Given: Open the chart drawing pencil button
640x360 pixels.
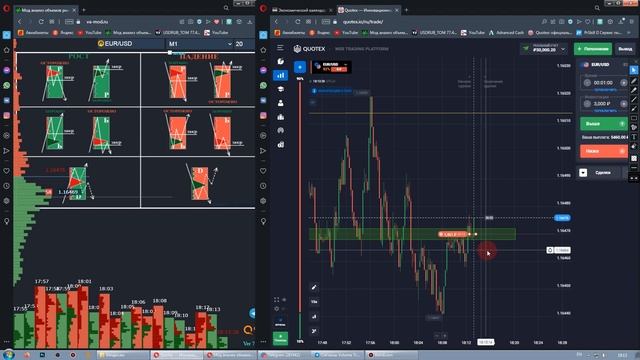Looking at the screenshot, I should [314, 287].
